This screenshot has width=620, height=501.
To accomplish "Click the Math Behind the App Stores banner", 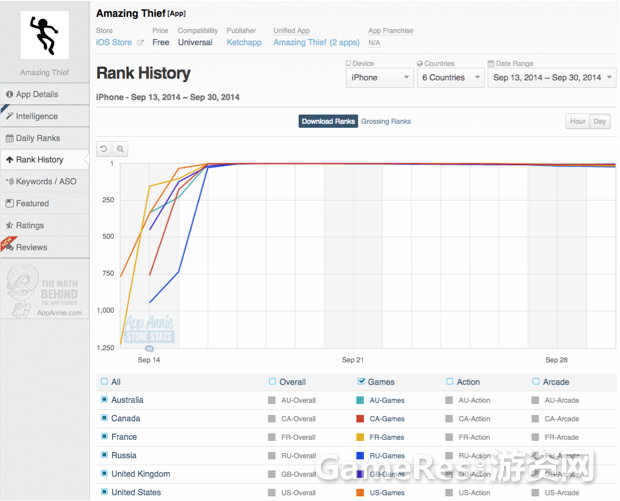I will (x=45, y=291).
